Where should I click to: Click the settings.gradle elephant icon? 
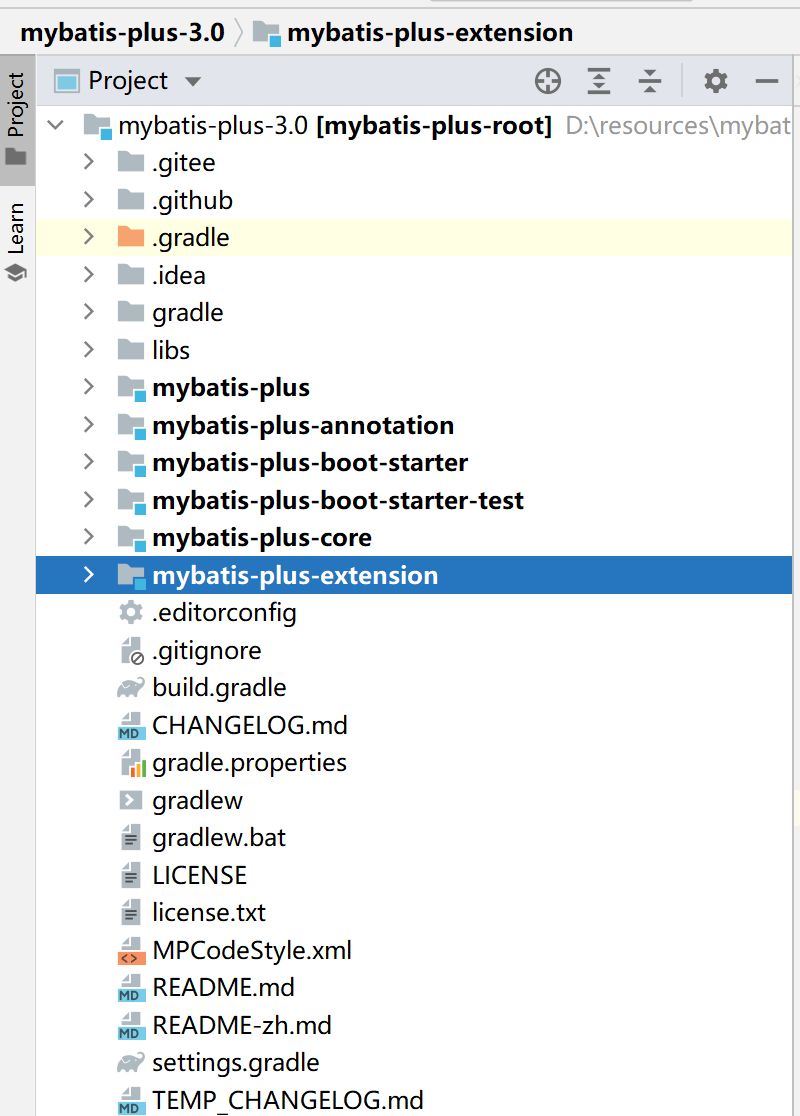(x=131, y=1063)
